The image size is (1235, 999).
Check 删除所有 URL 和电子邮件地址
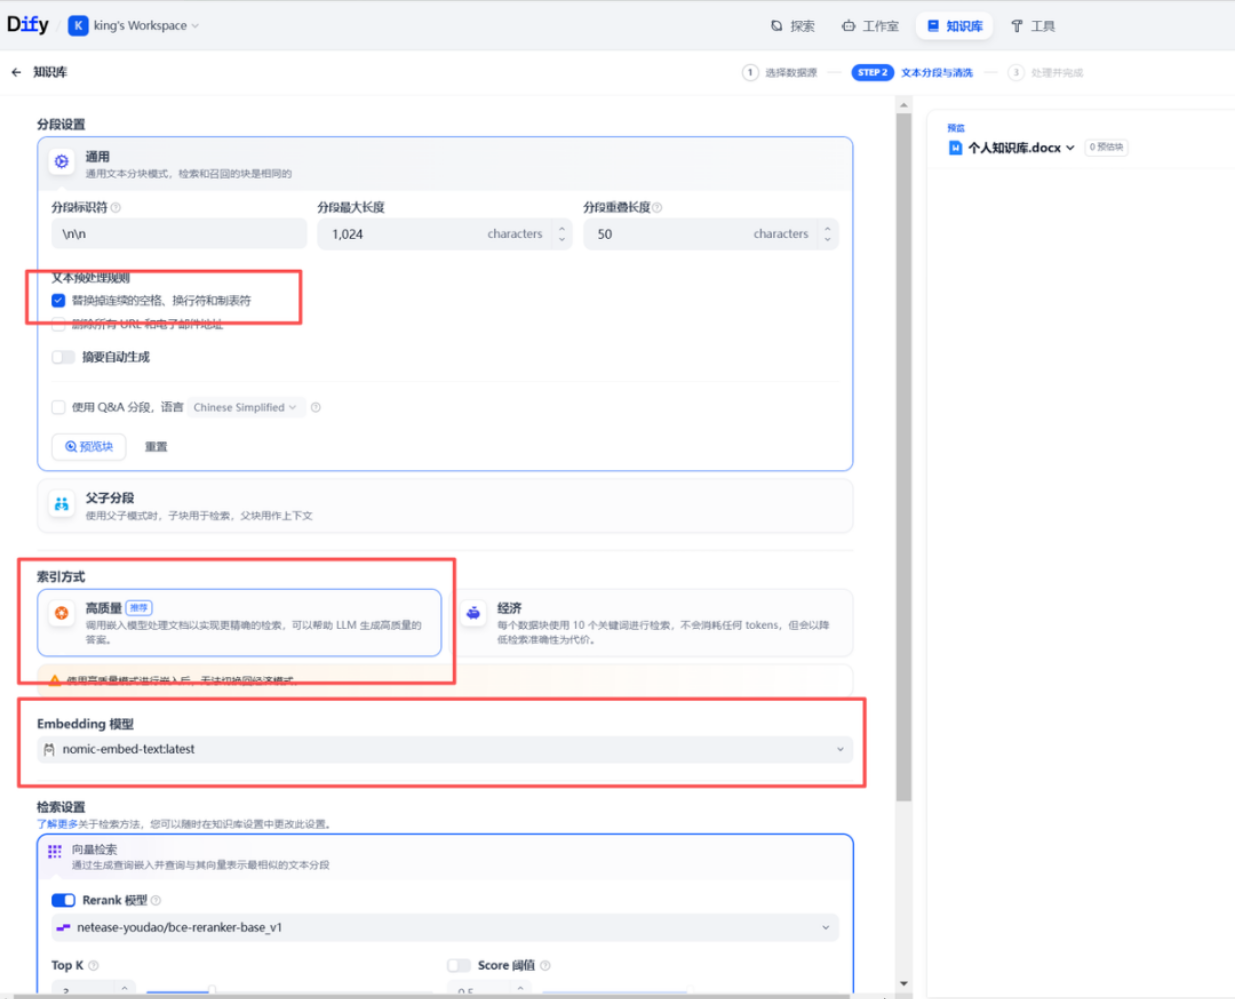[x=58, y=324]
